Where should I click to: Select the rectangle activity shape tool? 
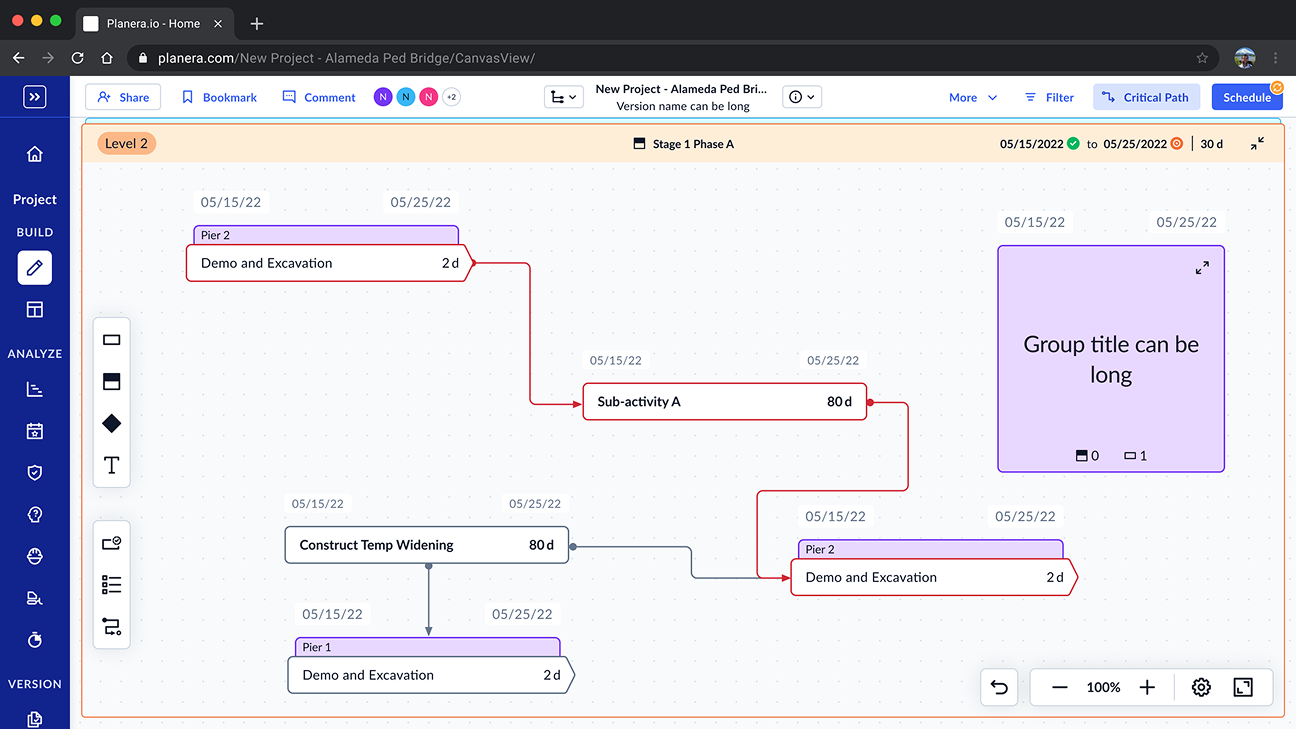pos(112,340)
